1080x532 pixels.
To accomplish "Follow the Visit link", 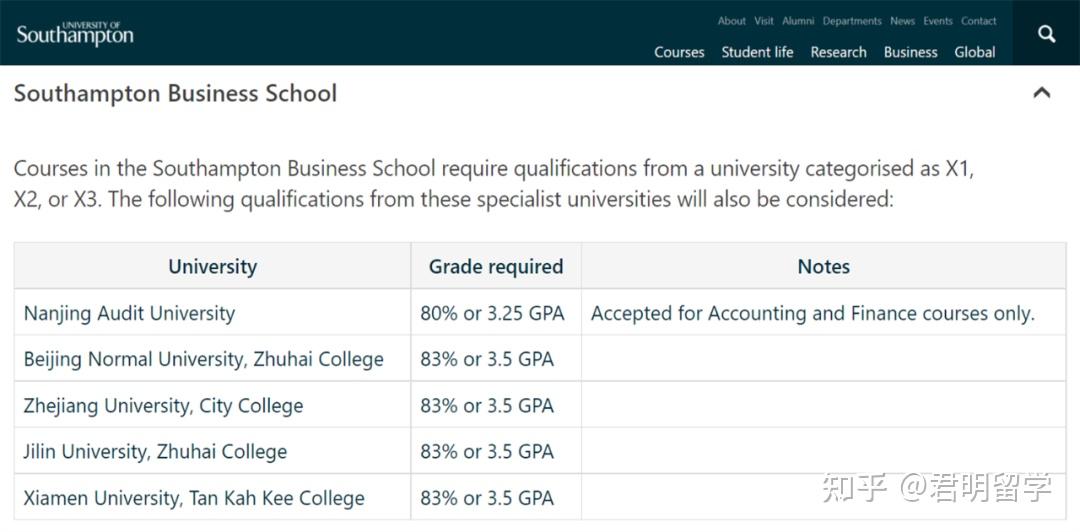I will (x=764, y=21).
